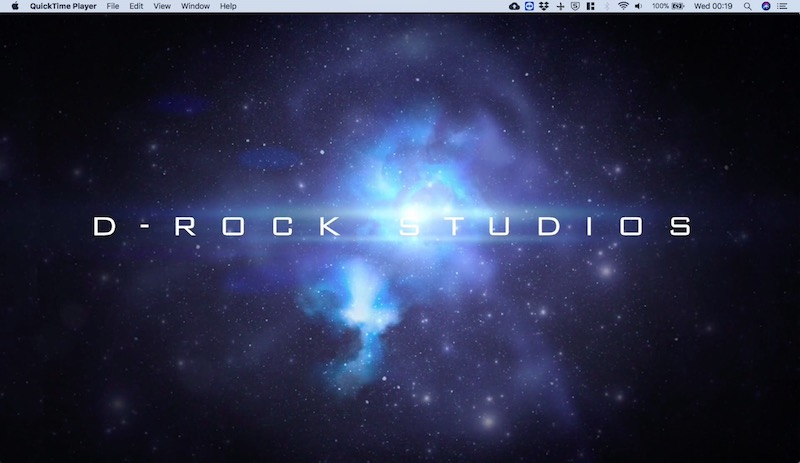This screenshot has width=800, height=463.
Task: Open the QuickTime Player app menu
Action: [63, 6]
